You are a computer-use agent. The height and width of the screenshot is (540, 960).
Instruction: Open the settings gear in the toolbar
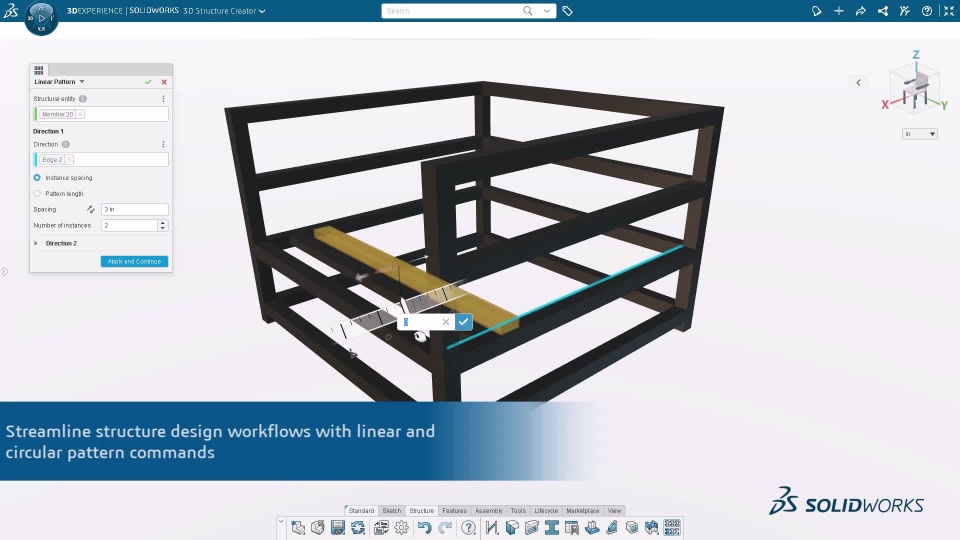[x=402, y=527]
